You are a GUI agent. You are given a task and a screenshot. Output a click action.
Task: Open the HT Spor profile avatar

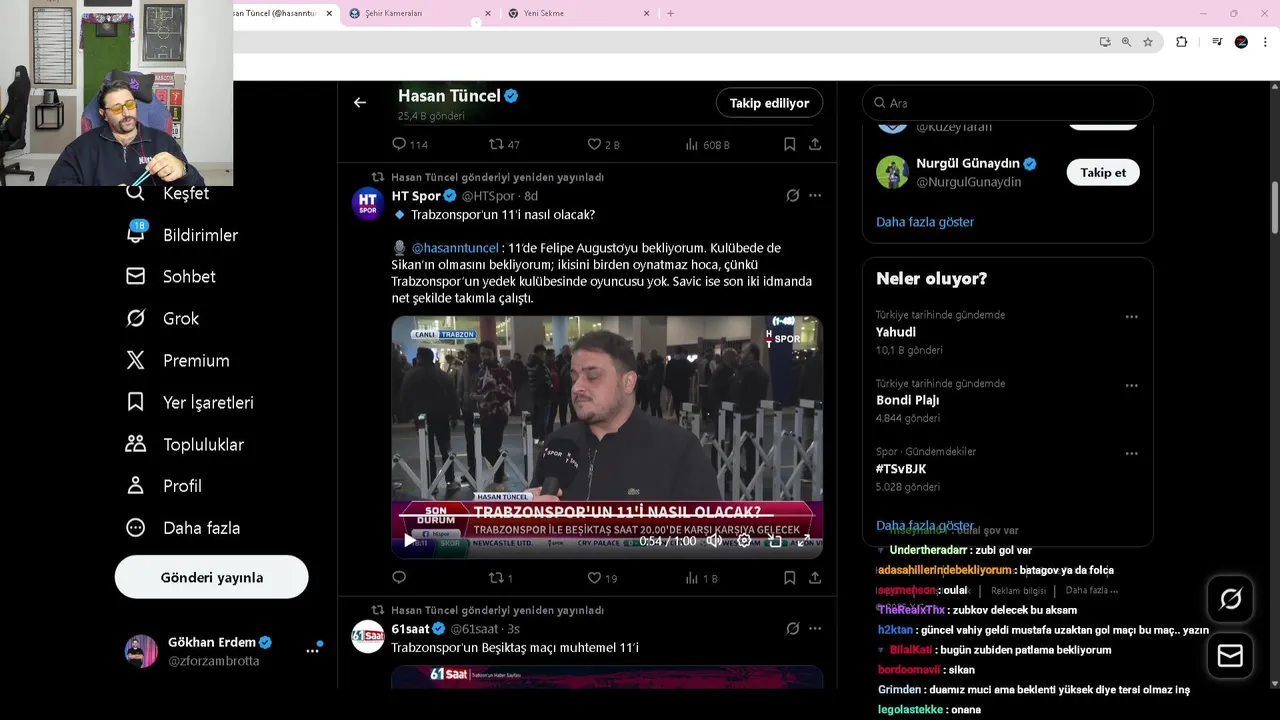coord(368,203)
